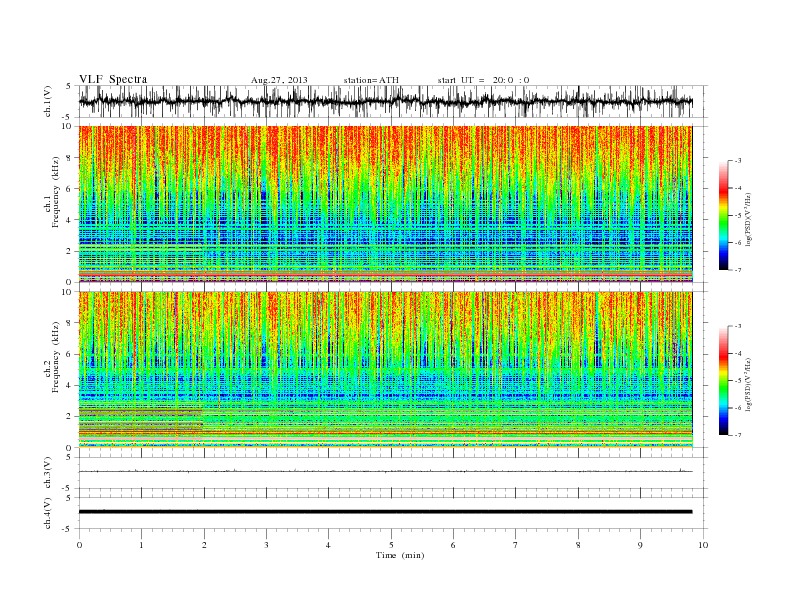
Task: Click time axis tick label "0"
Action: click(79, 545)
